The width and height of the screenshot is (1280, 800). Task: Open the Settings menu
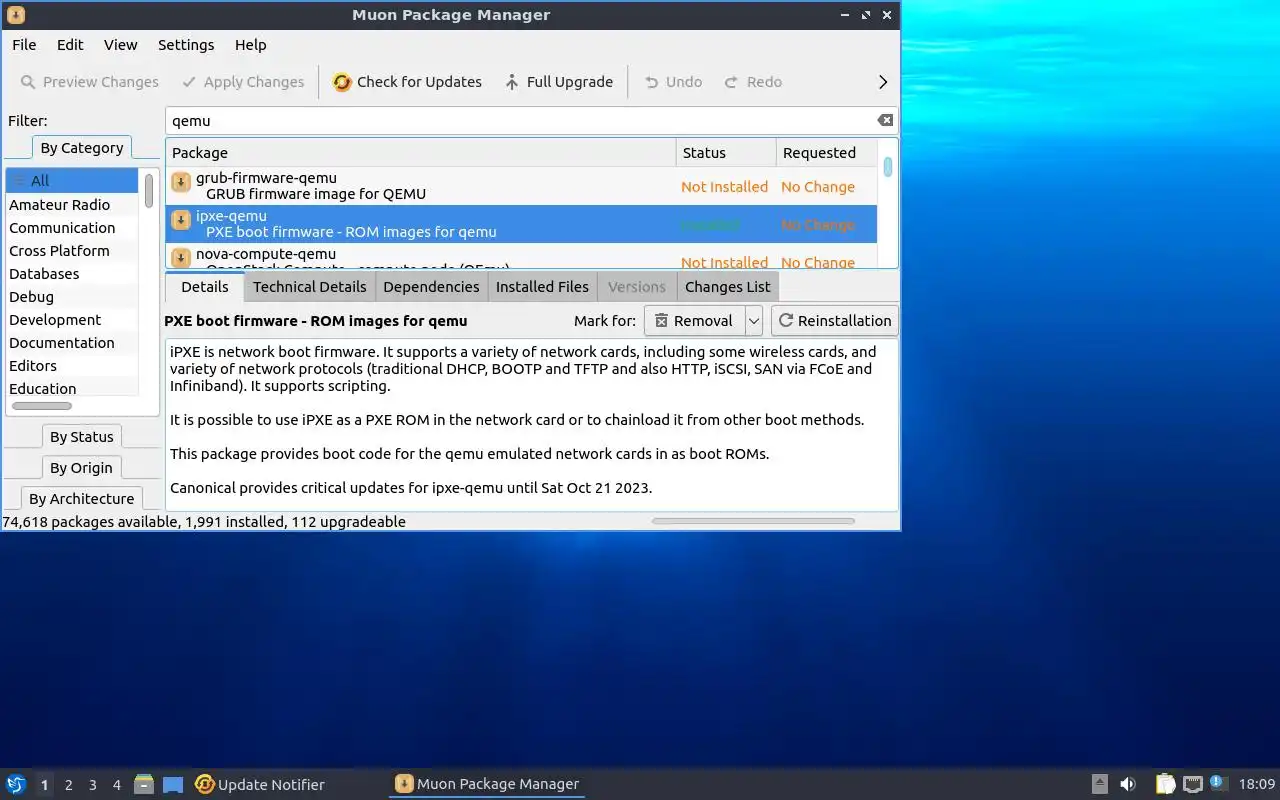[186, 45]
